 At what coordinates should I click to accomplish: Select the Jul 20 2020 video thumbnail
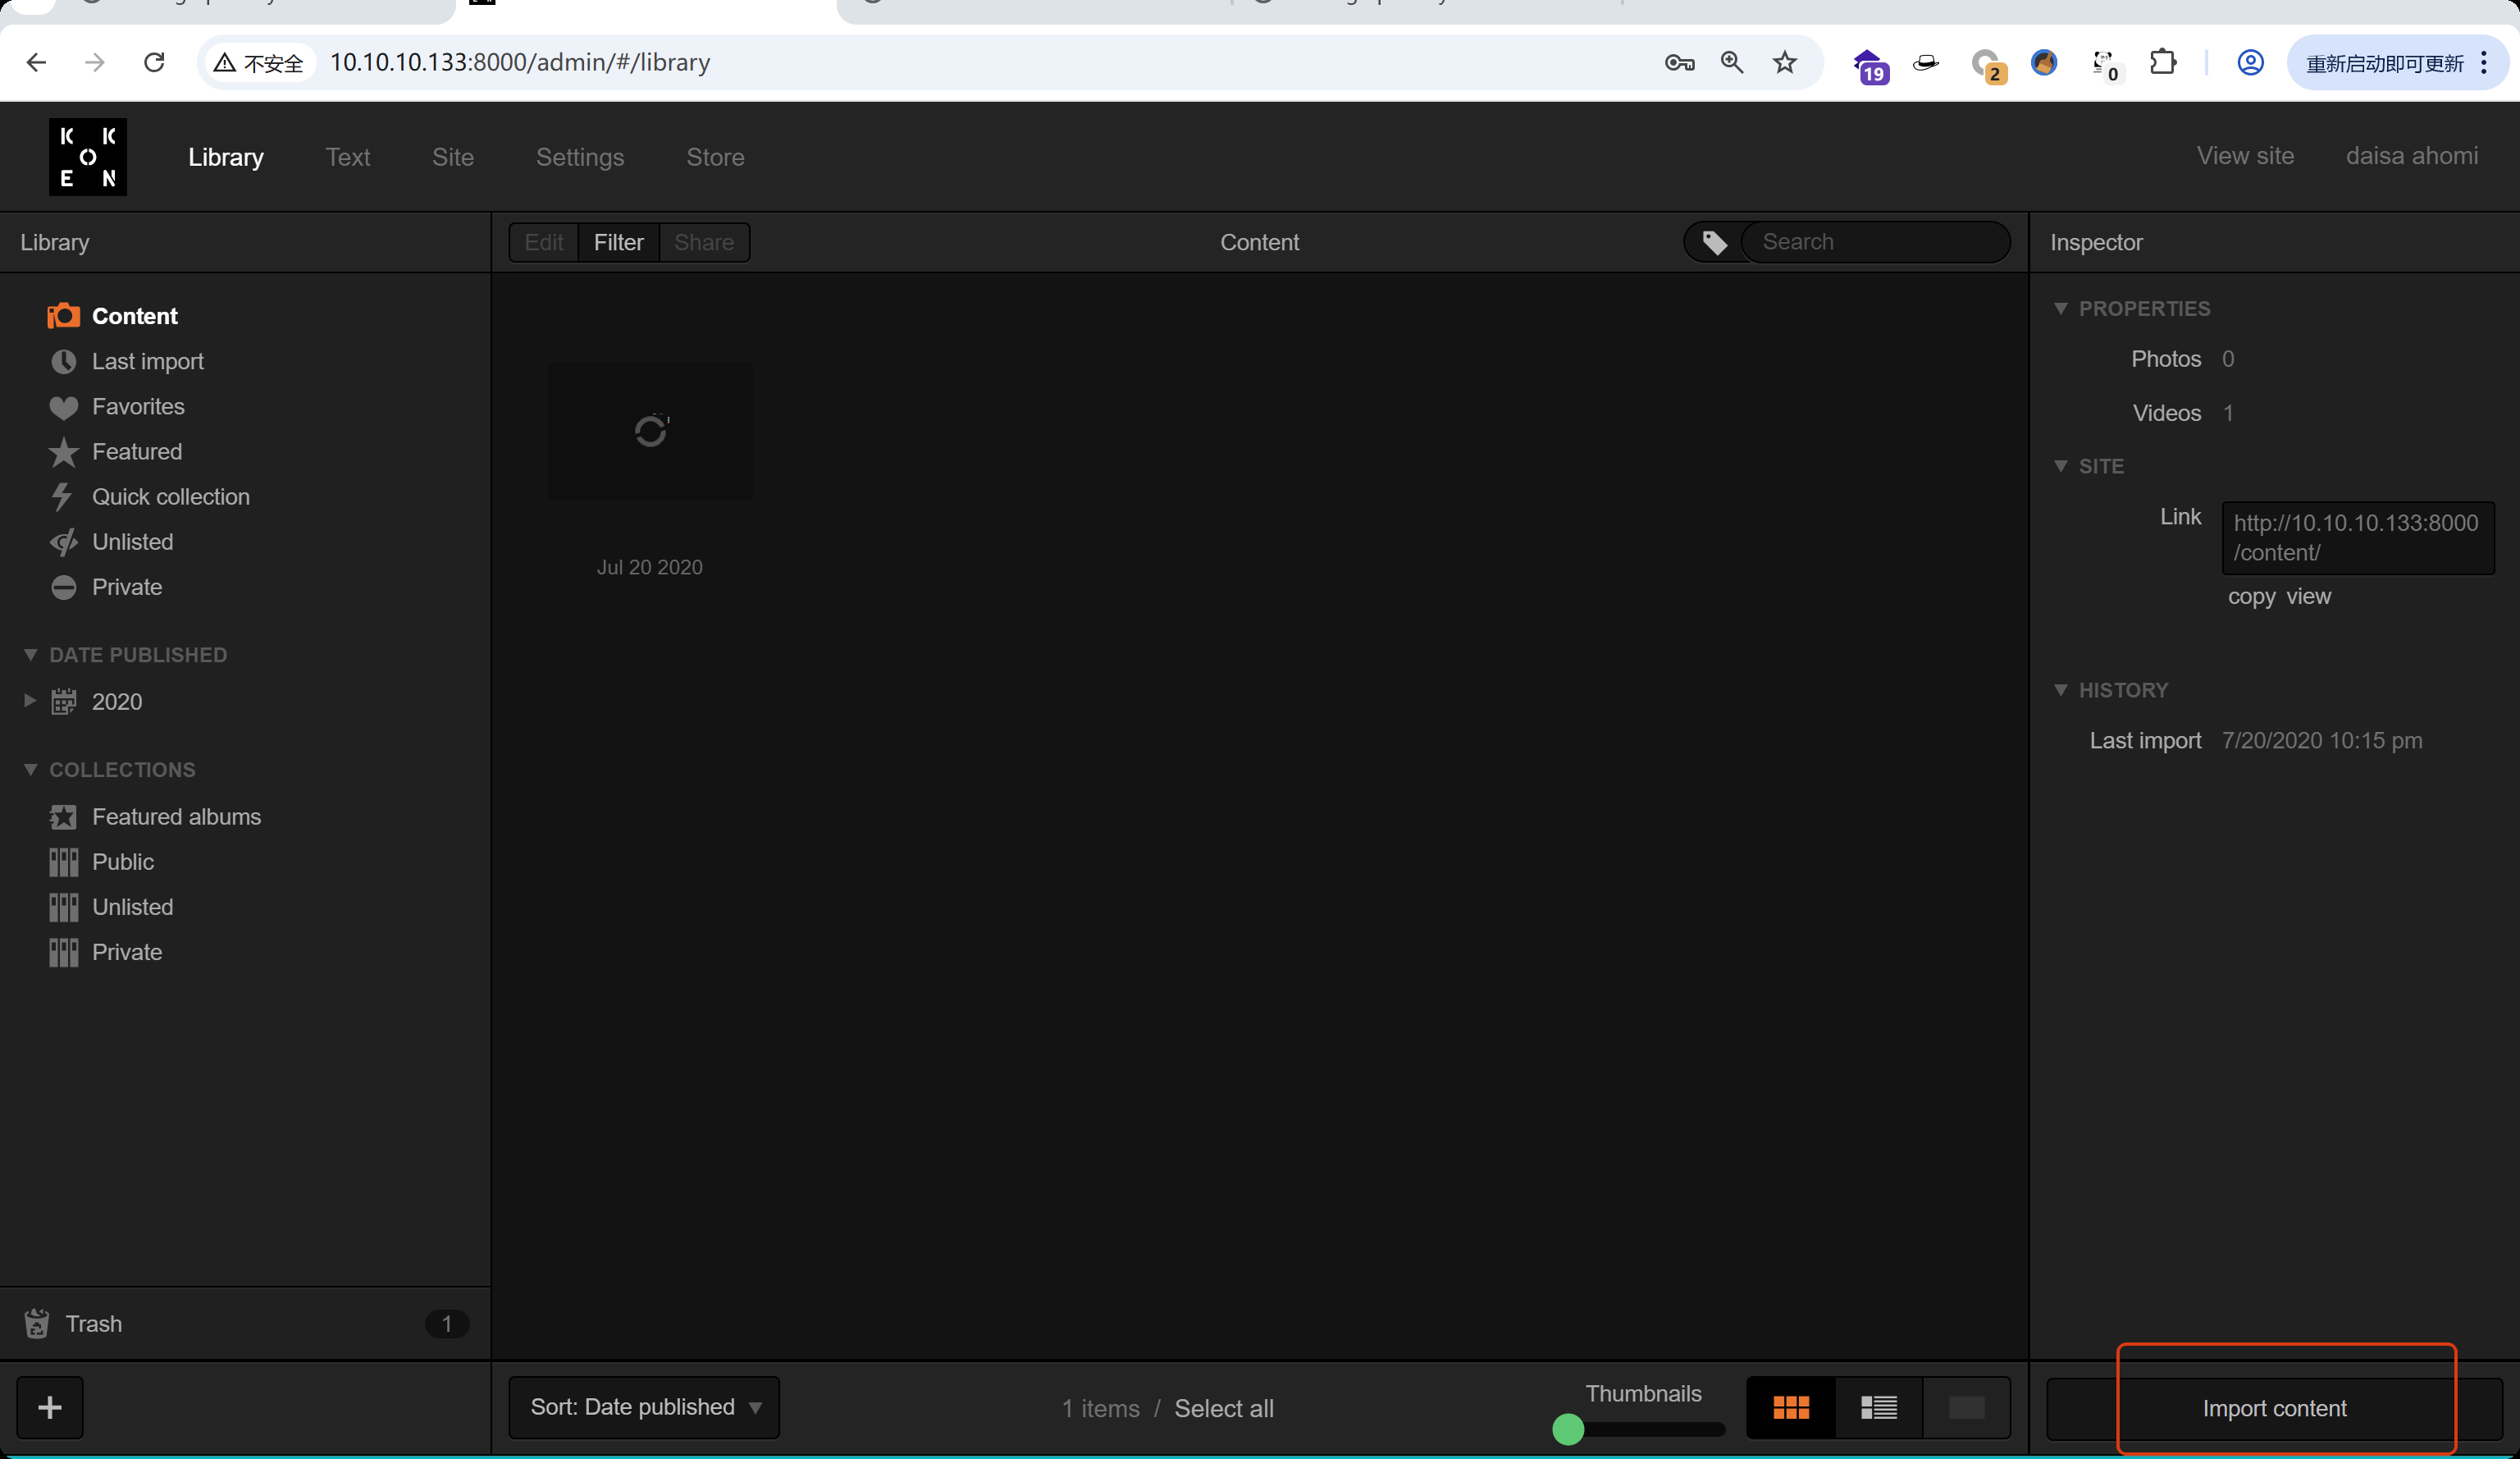(650, 431)
